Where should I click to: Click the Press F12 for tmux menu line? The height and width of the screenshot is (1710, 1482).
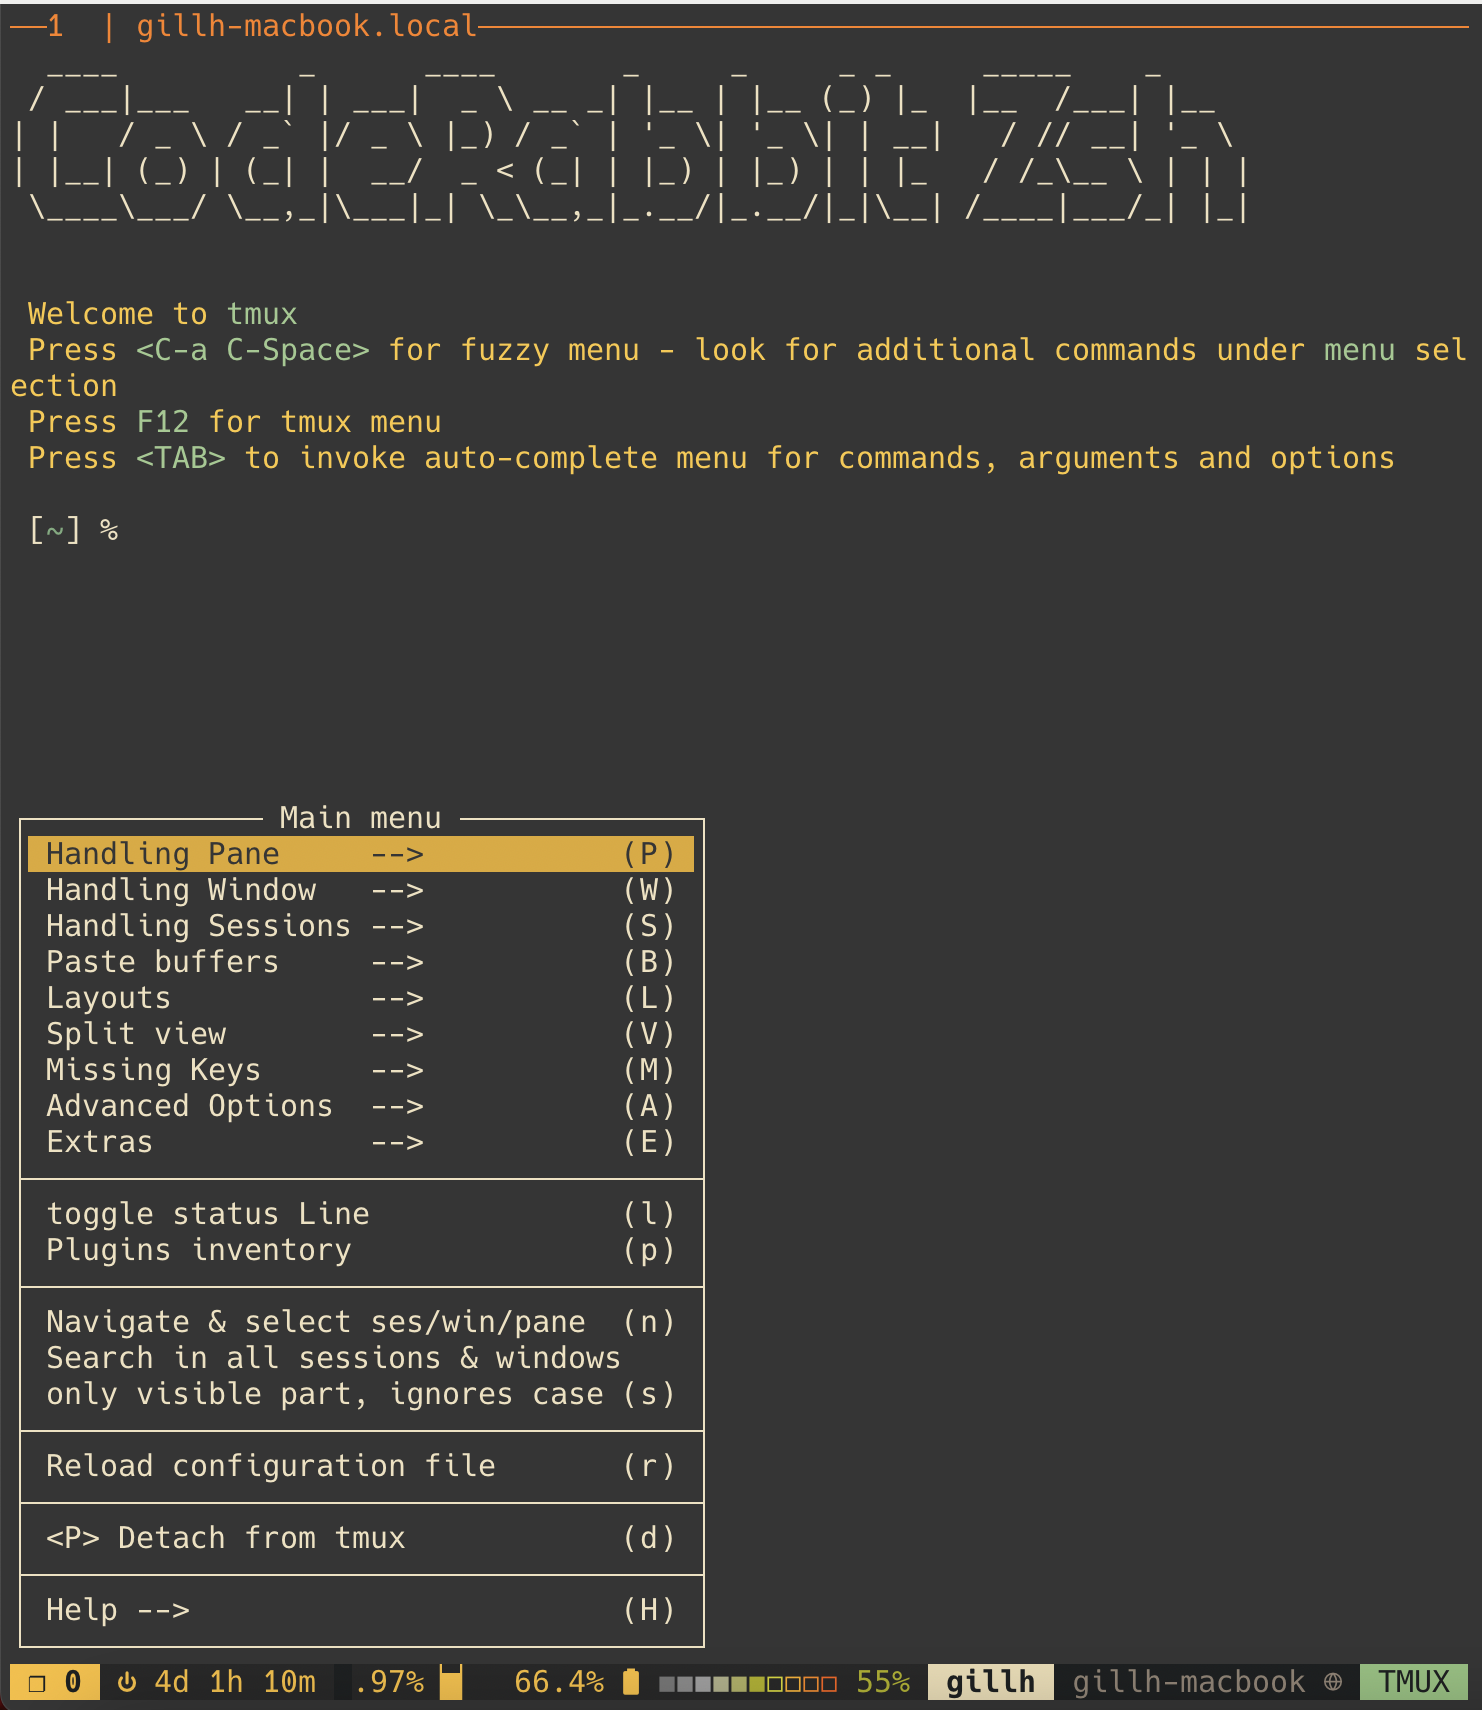point(235,422)
